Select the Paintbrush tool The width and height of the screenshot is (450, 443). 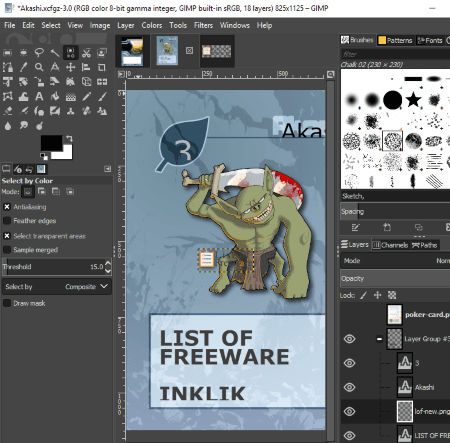(x=102, y=97)
